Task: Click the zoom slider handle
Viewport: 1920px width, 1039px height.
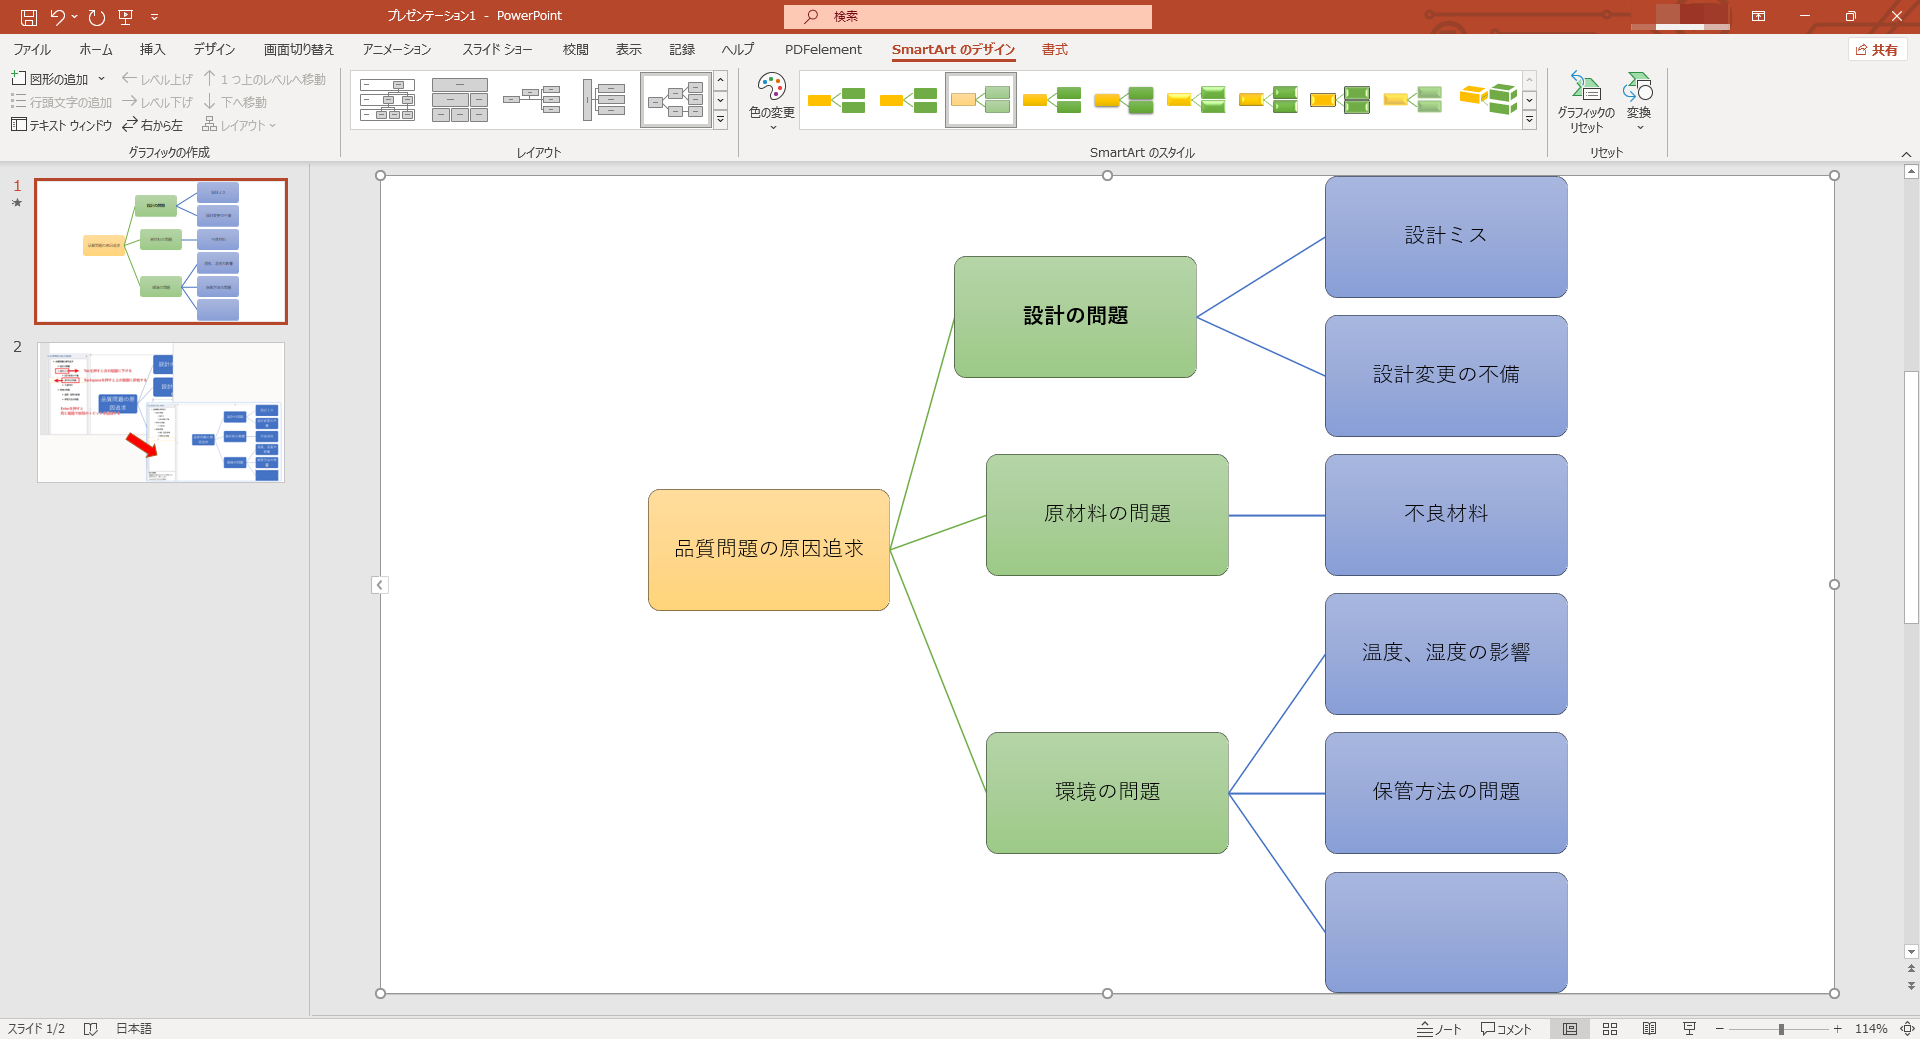Action: click(1781, 1029)
